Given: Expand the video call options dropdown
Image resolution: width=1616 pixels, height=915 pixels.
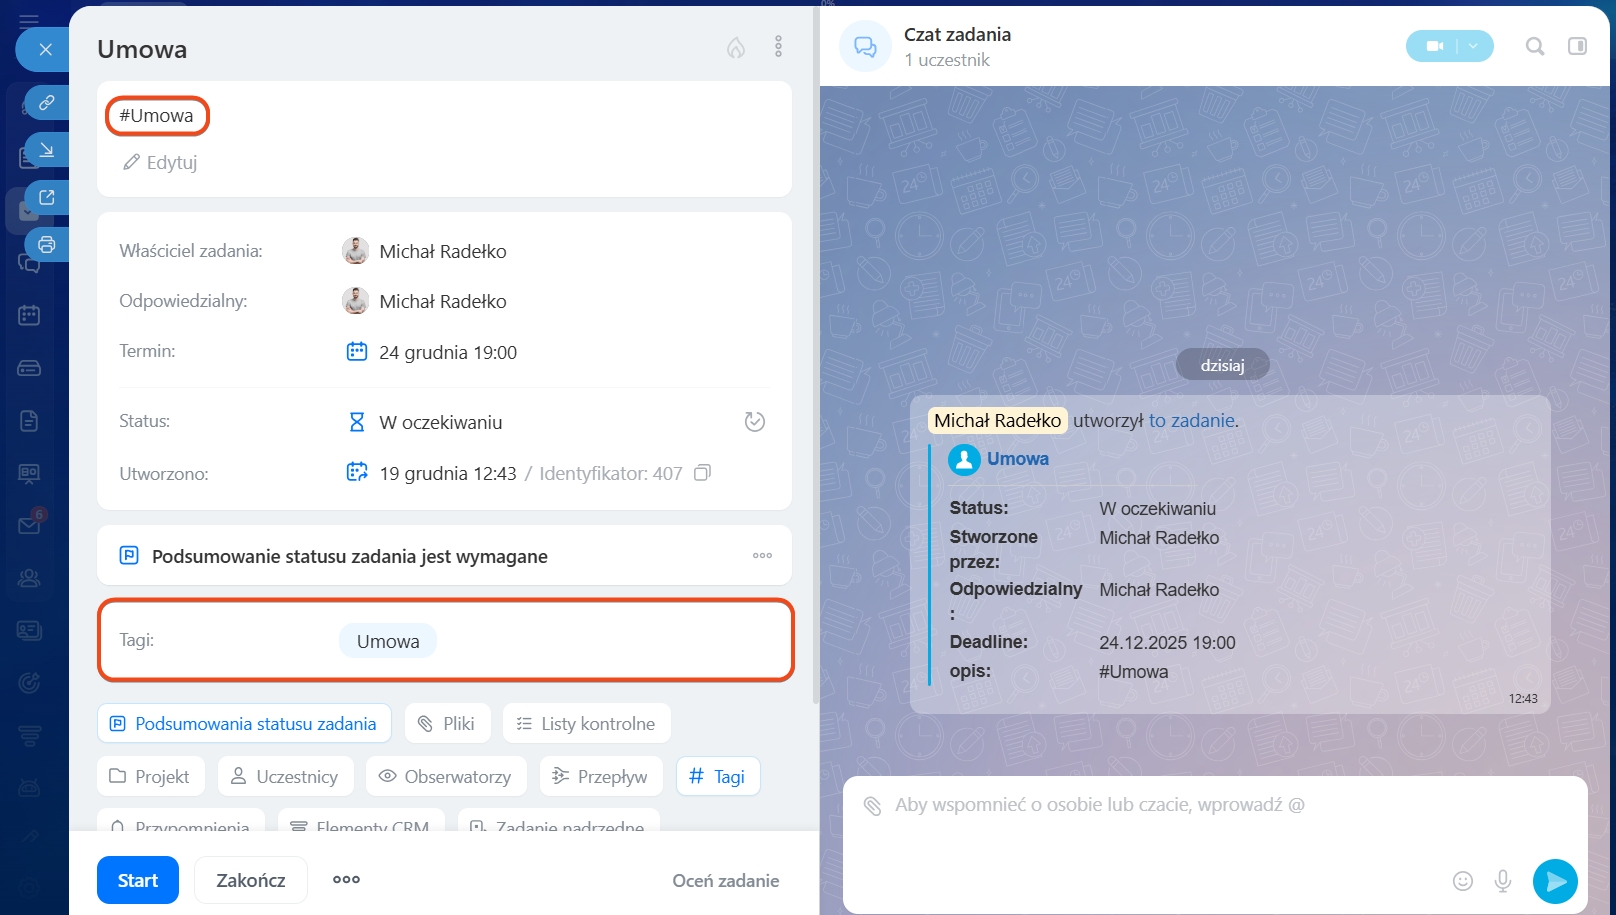Looking at the screenshot, I should pos(1474,46).
